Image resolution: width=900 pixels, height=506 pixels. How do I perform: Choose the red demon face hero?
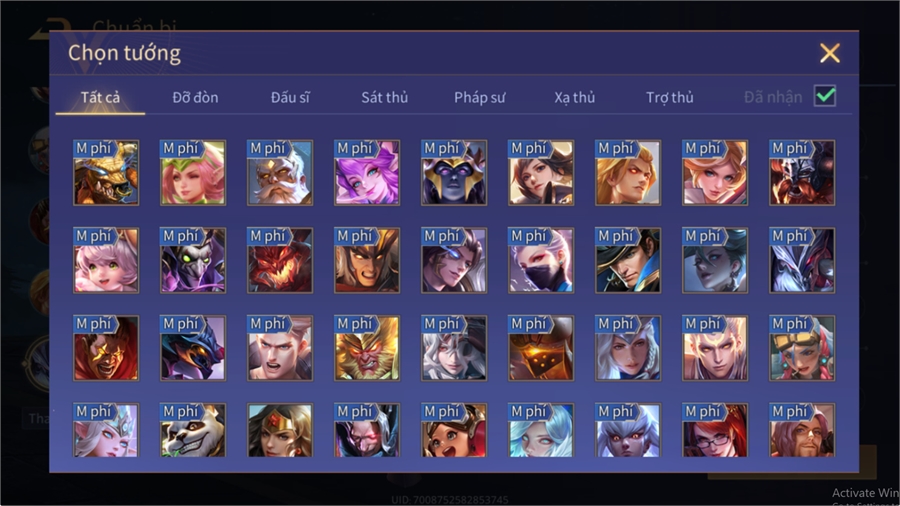click(x=280, y=260)
